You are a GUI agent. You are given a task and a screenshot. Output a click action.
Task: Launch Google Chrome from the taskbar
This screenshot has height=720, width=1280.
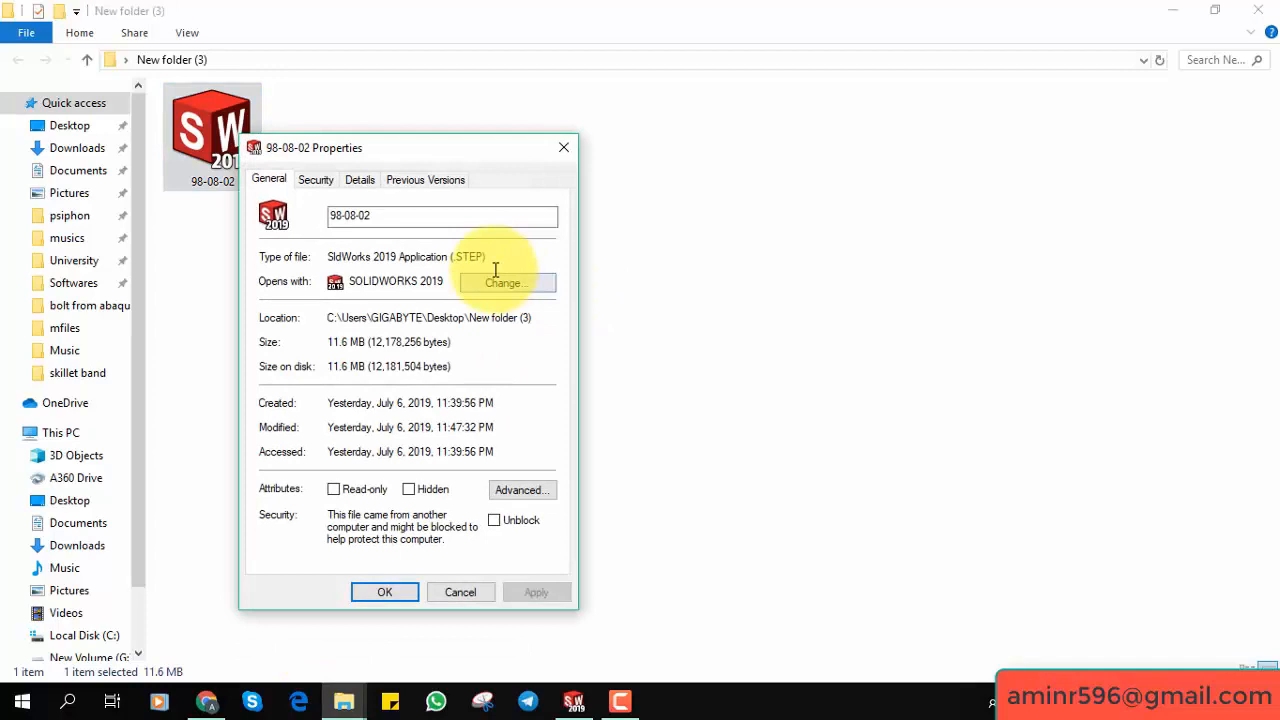point(206,702)
